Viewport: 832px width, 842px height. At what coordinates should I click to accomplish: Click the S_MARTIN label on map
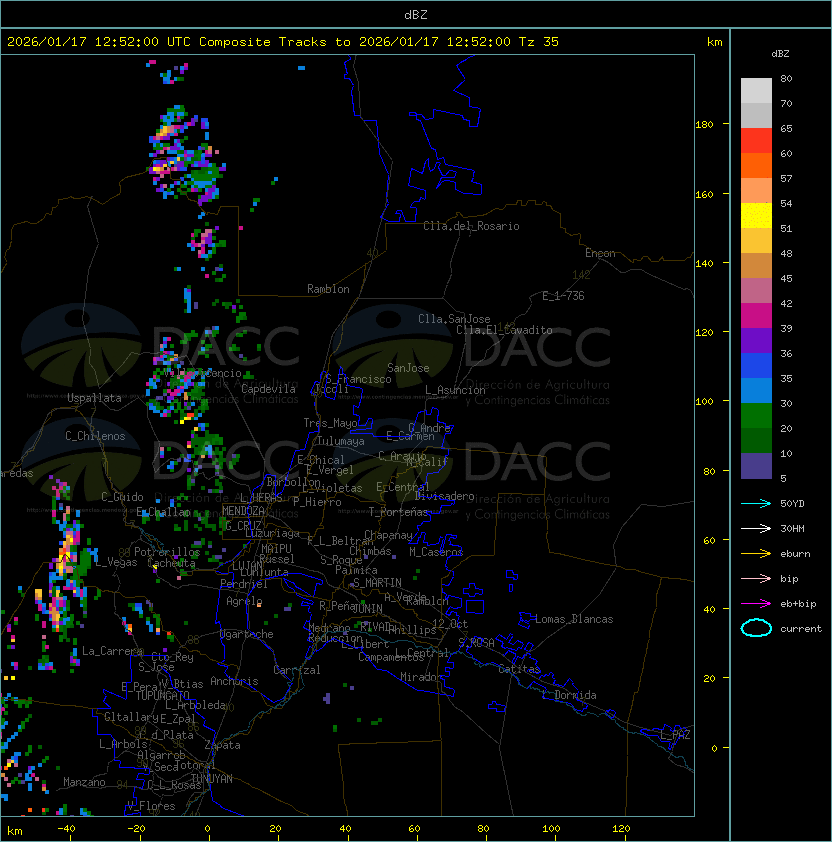click(378, 582)
